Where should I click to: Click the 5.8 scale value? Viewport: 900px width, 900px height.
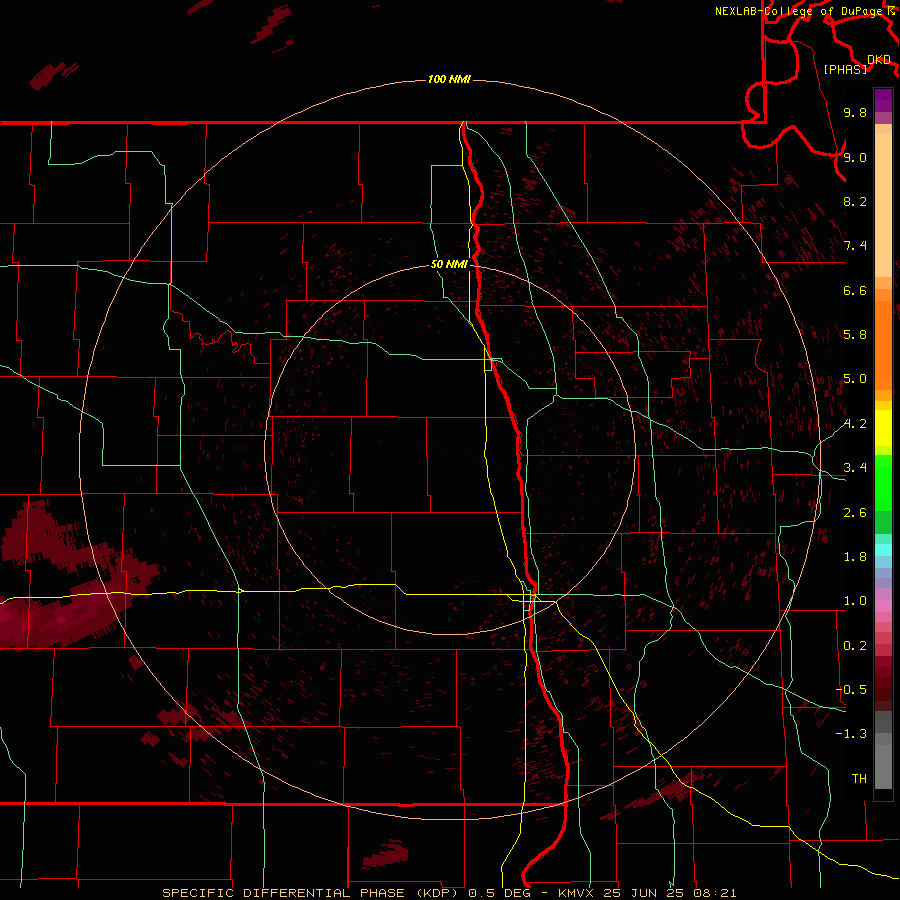(855, 335)
